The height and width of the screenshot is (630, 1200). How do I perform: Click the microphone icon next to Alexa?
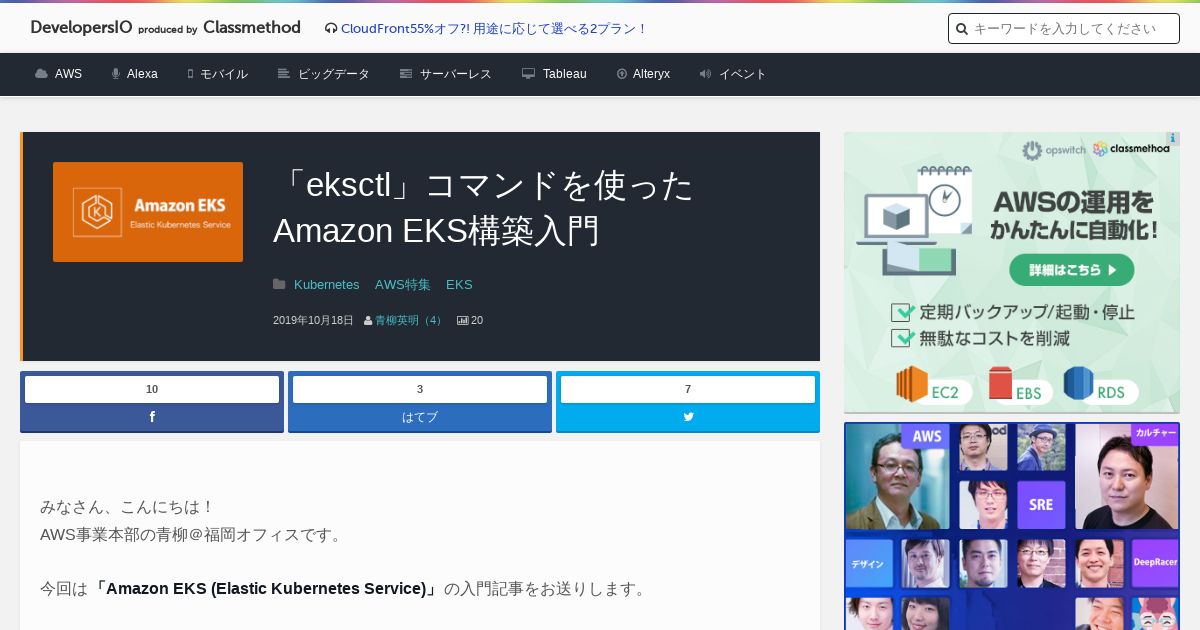pos(116,74)
